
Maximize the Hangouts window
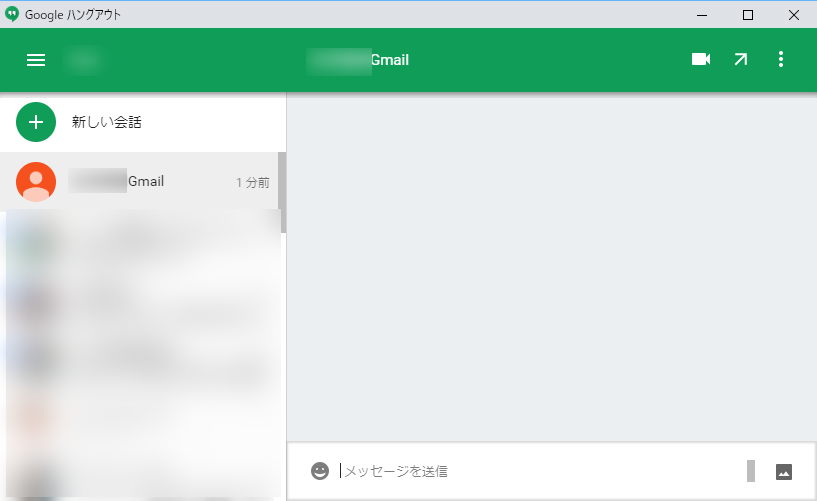pyautogui.click(x=748, y=15)
